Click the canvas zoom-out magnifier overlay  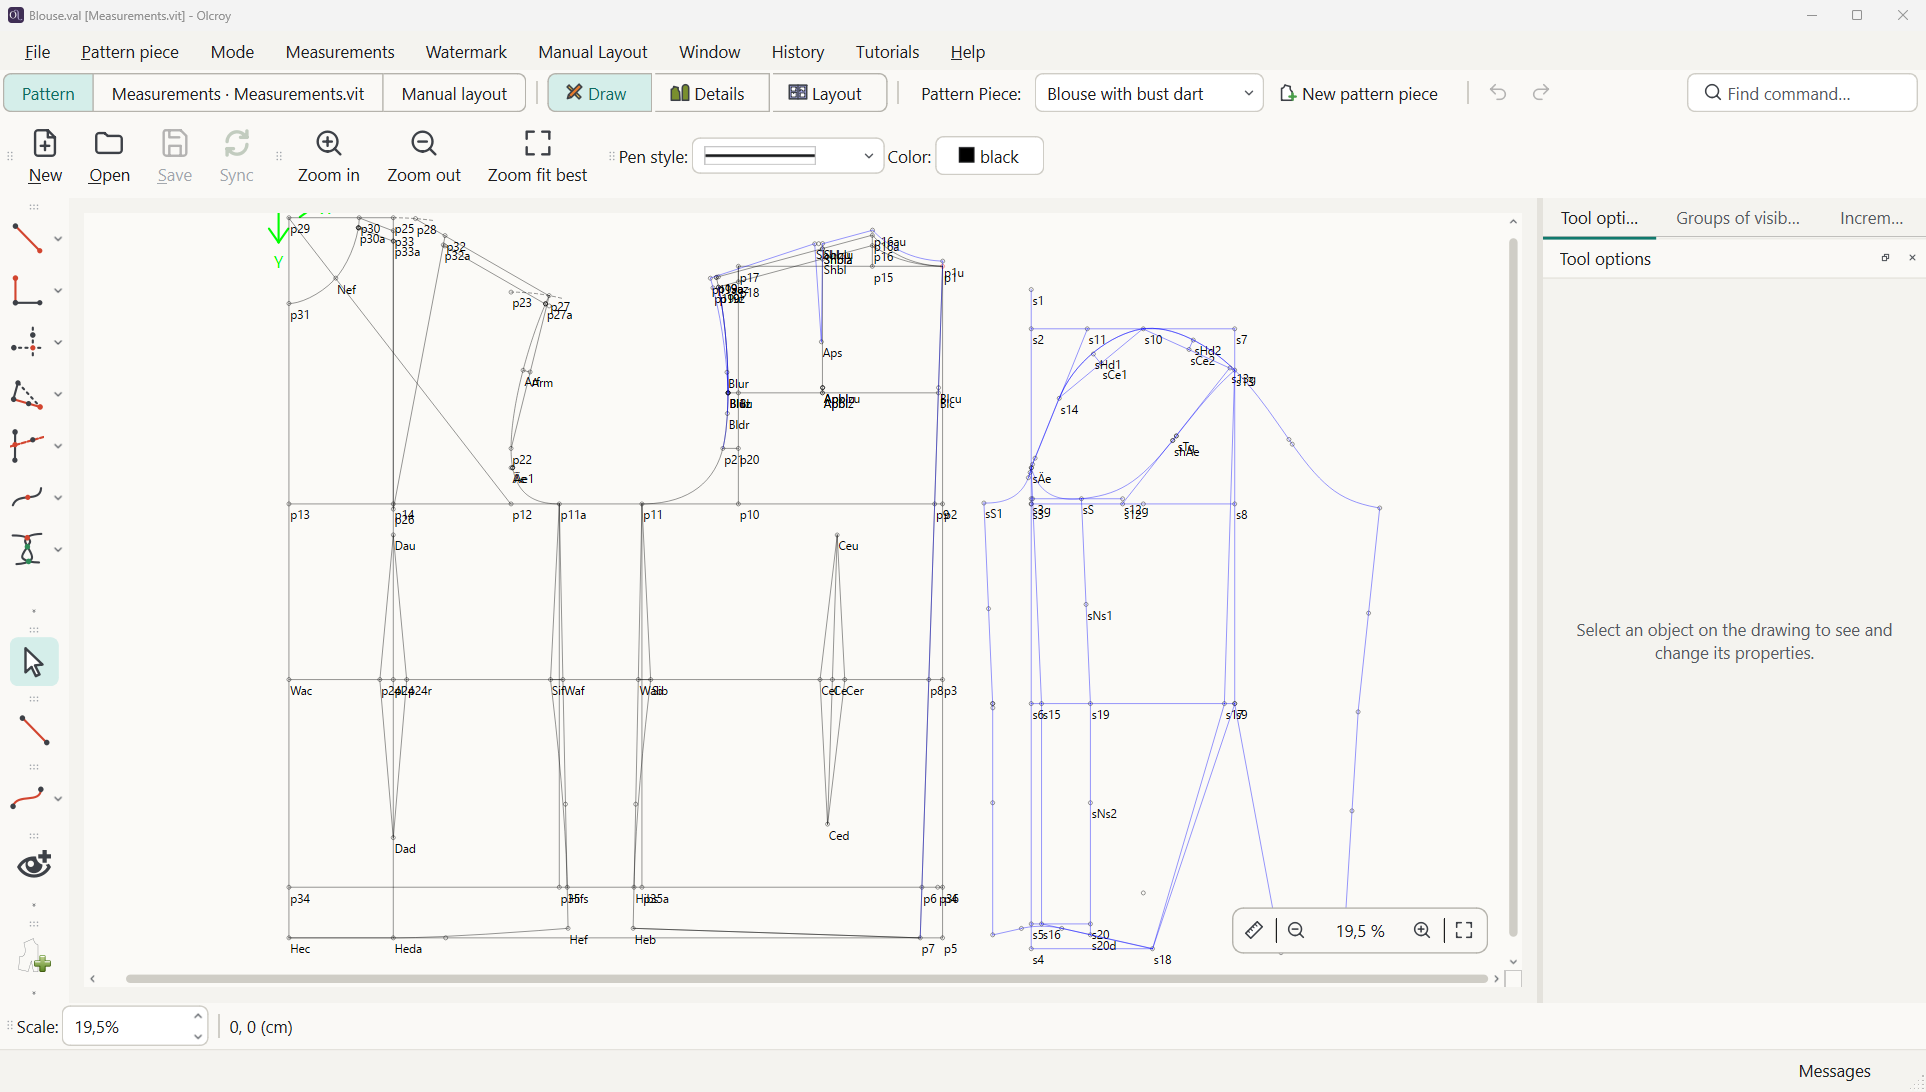[1296, 931]
